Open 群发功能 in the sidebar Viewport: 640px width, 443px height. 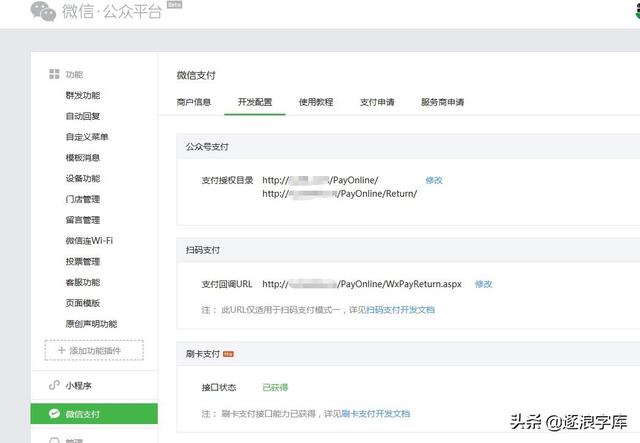pyautogui.click(x=83, y=95)
